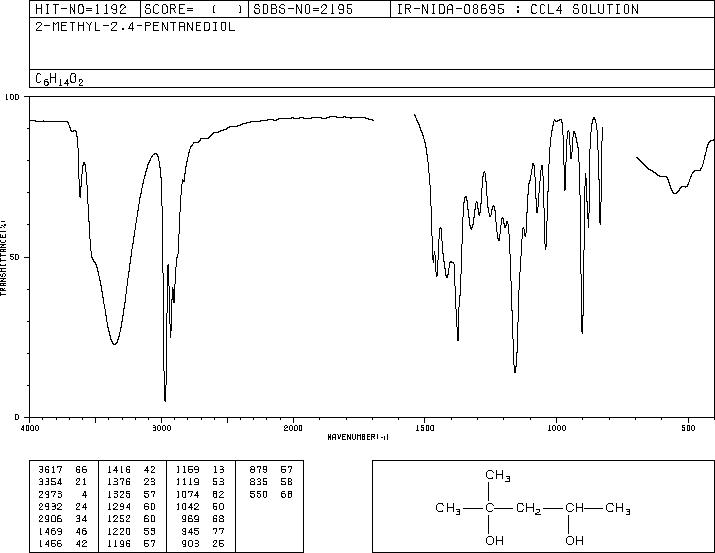Select peak table entry 1220

tap(119, 532)
